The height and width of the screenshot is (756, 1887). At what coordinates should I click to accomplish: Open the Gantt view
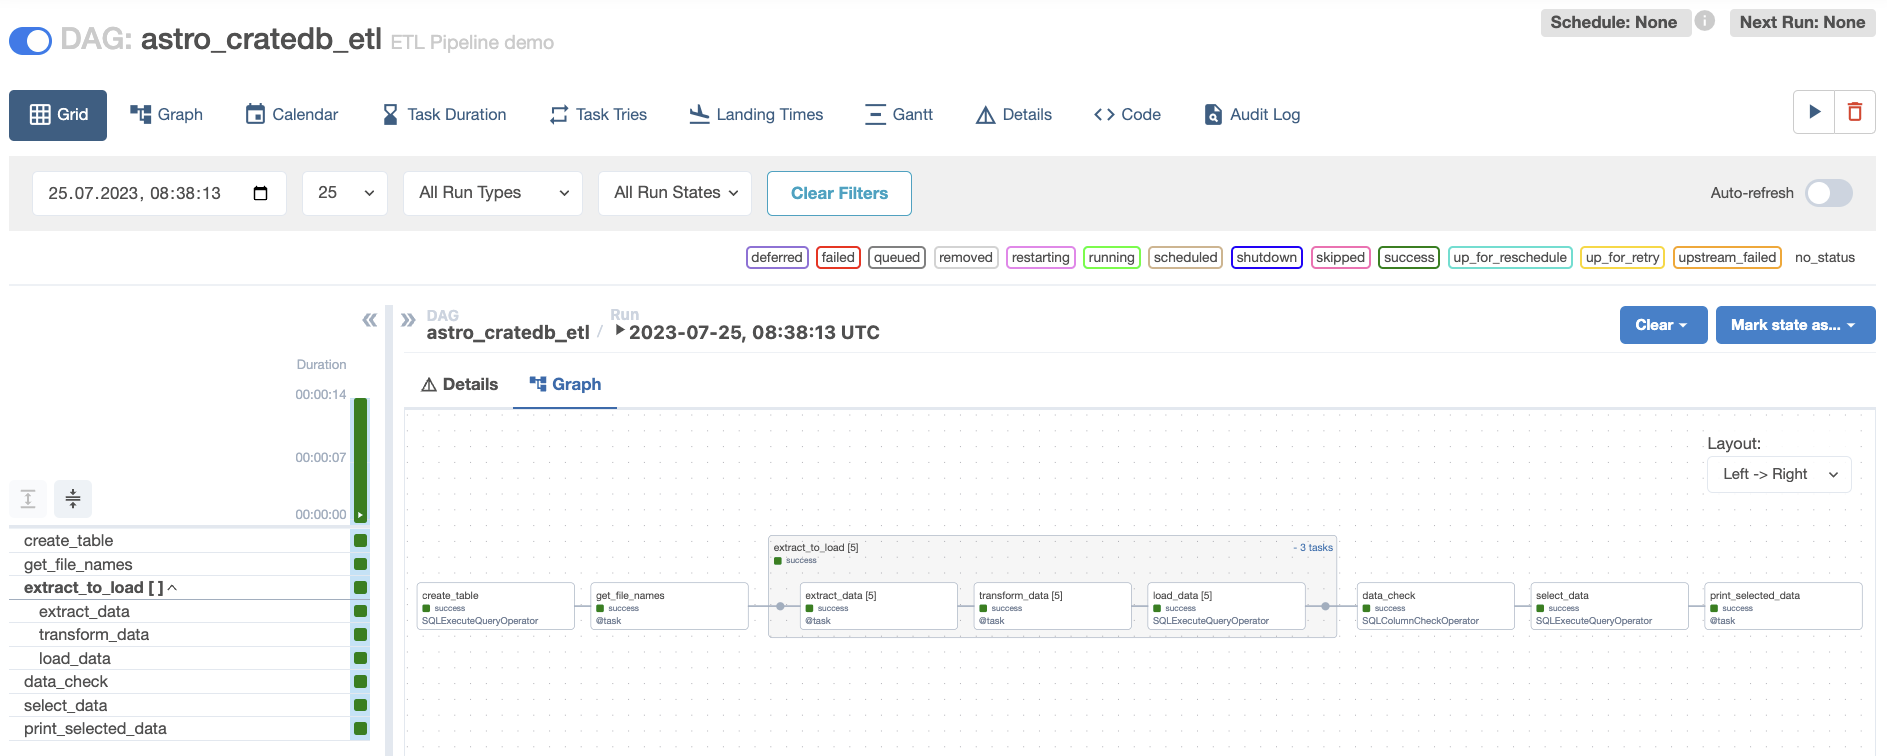tap(899, 114)
